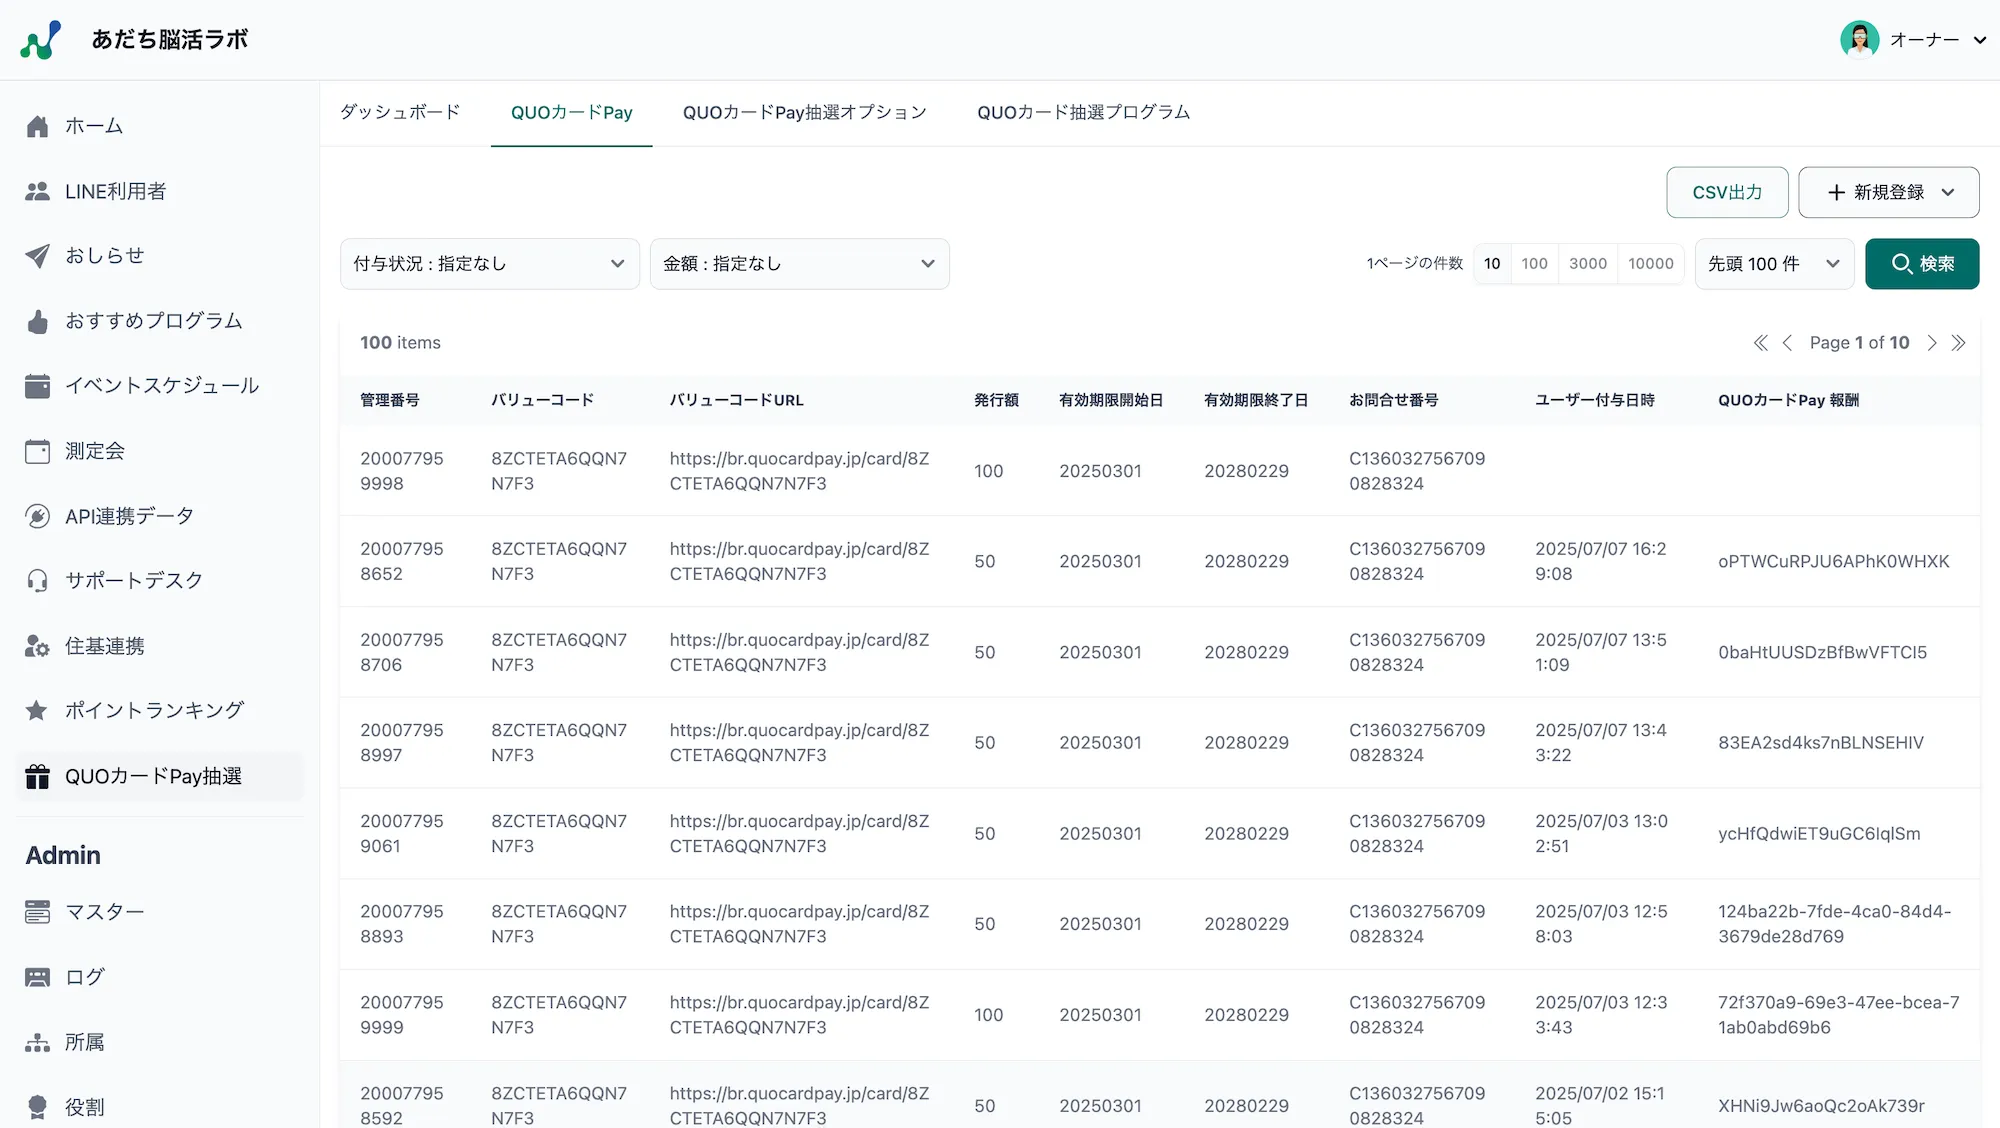Switch to the QUOカードPay抽選オプション tab
2000x1128 pixels.
804,112
